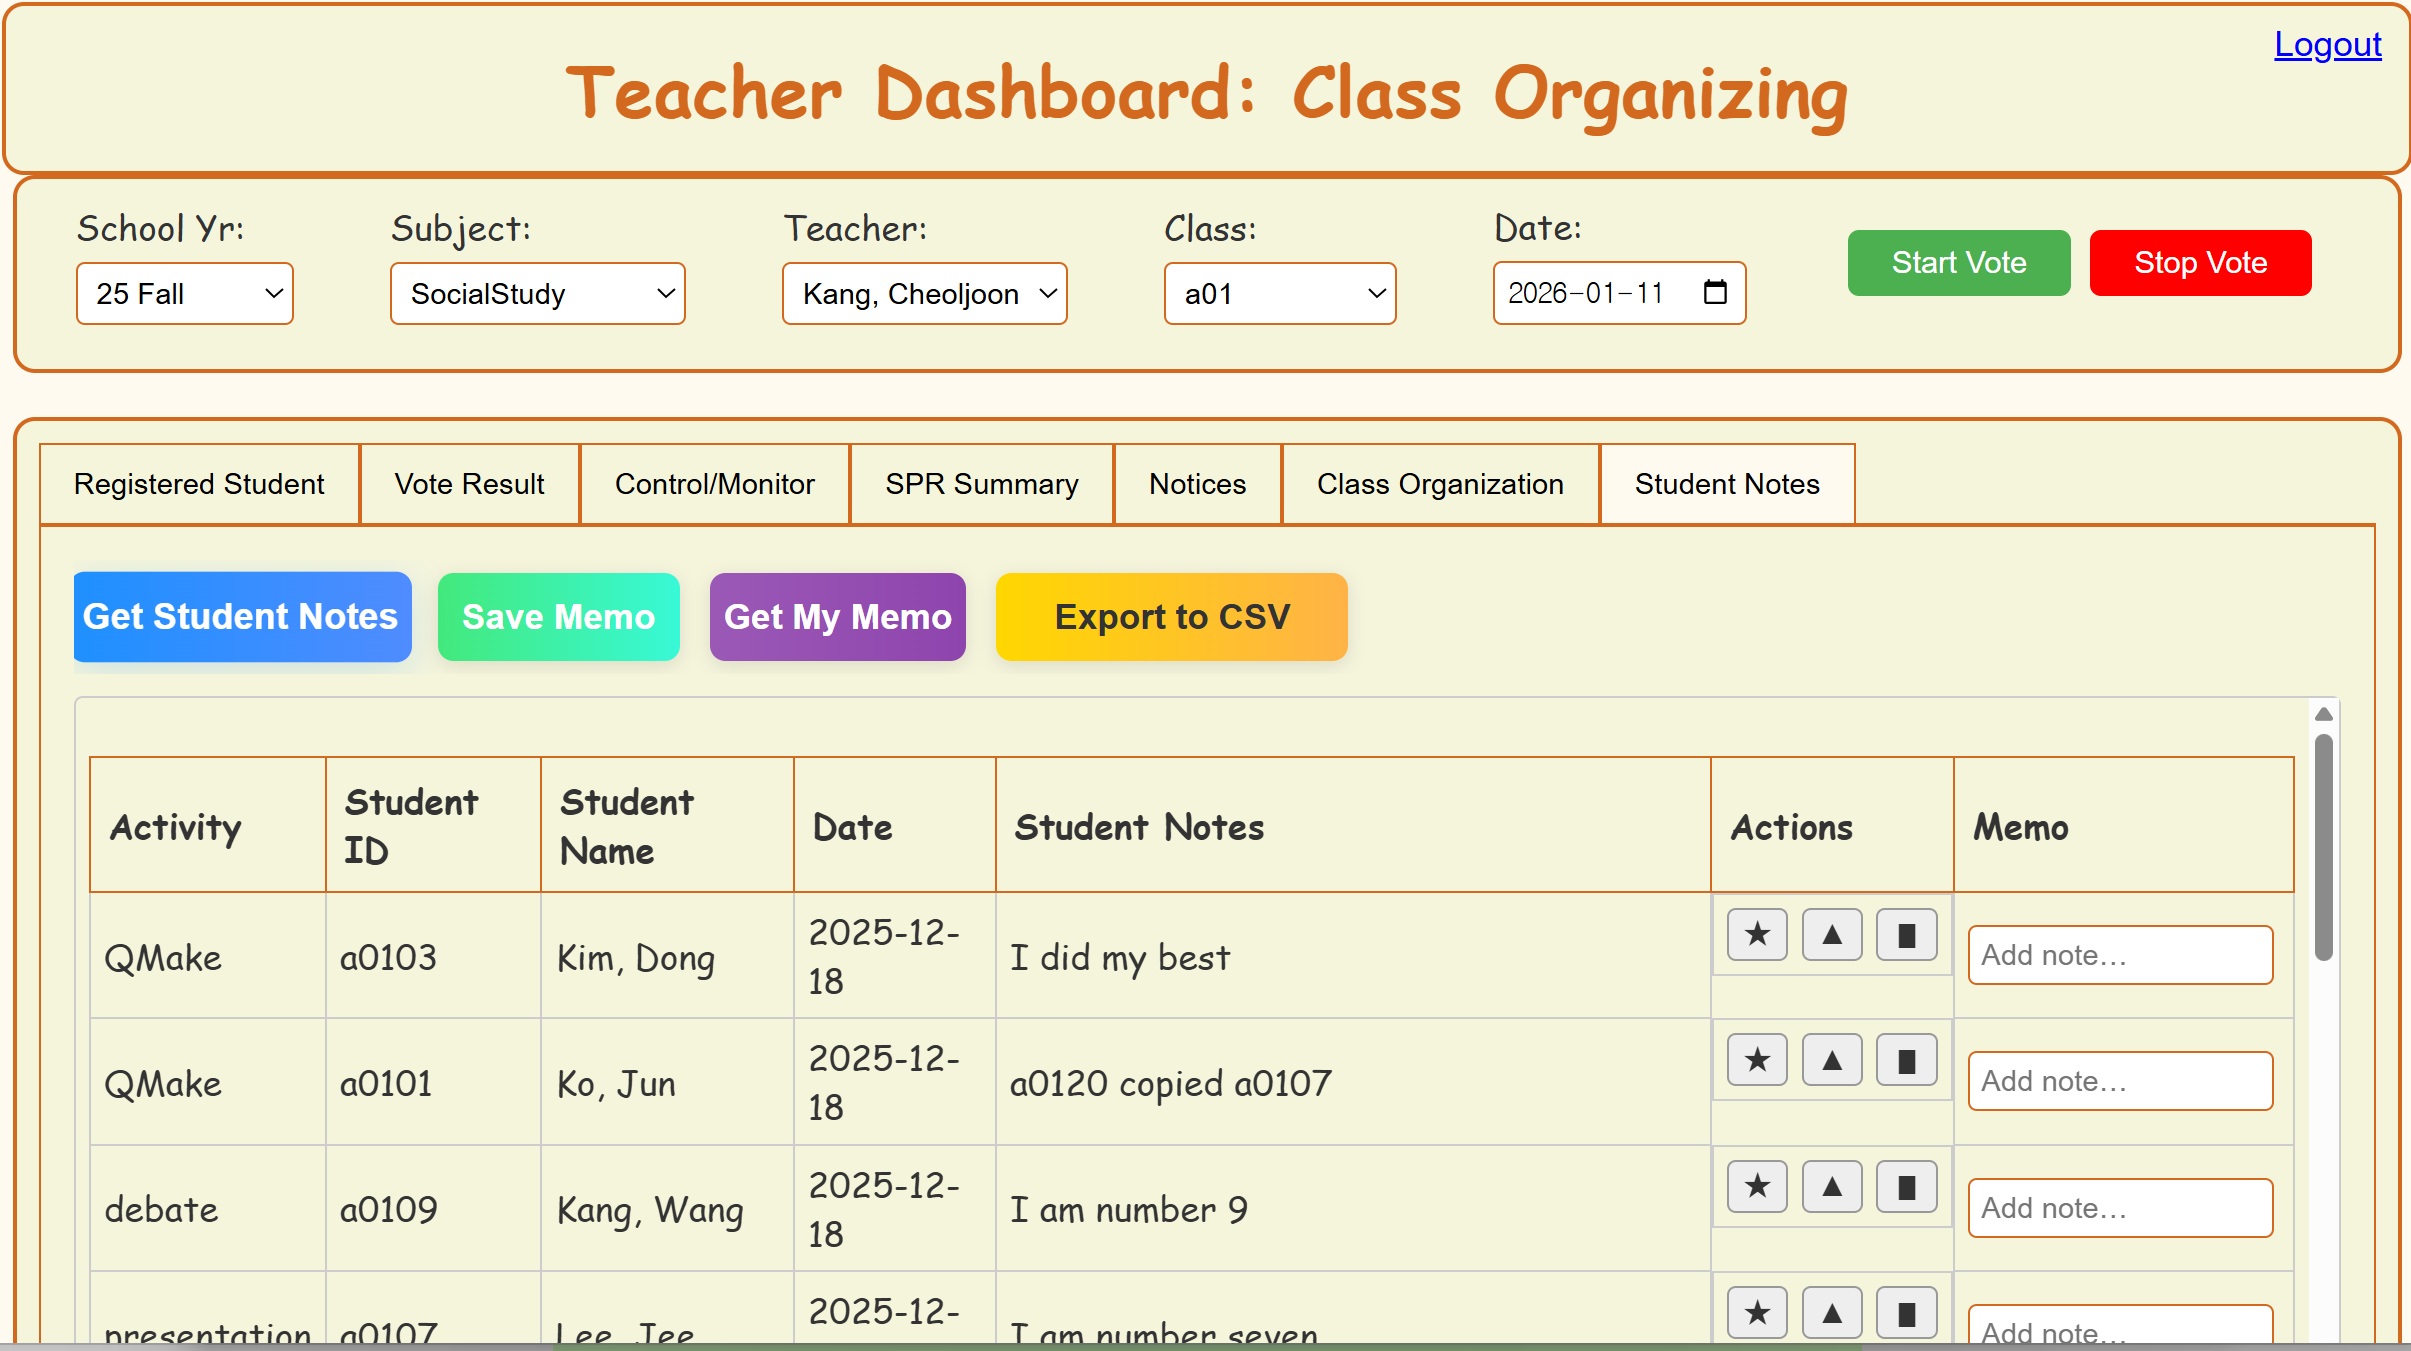Viewport: 2411px width, 1351px height.
Task: Star the Ko, Jun note row
Action: pos(1757,1060)
